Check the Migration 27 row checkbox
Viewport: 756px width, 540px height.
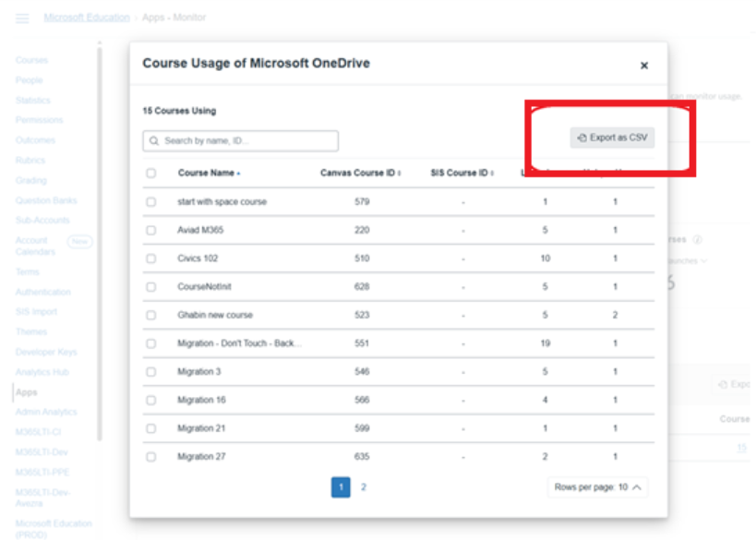(151, 457)
